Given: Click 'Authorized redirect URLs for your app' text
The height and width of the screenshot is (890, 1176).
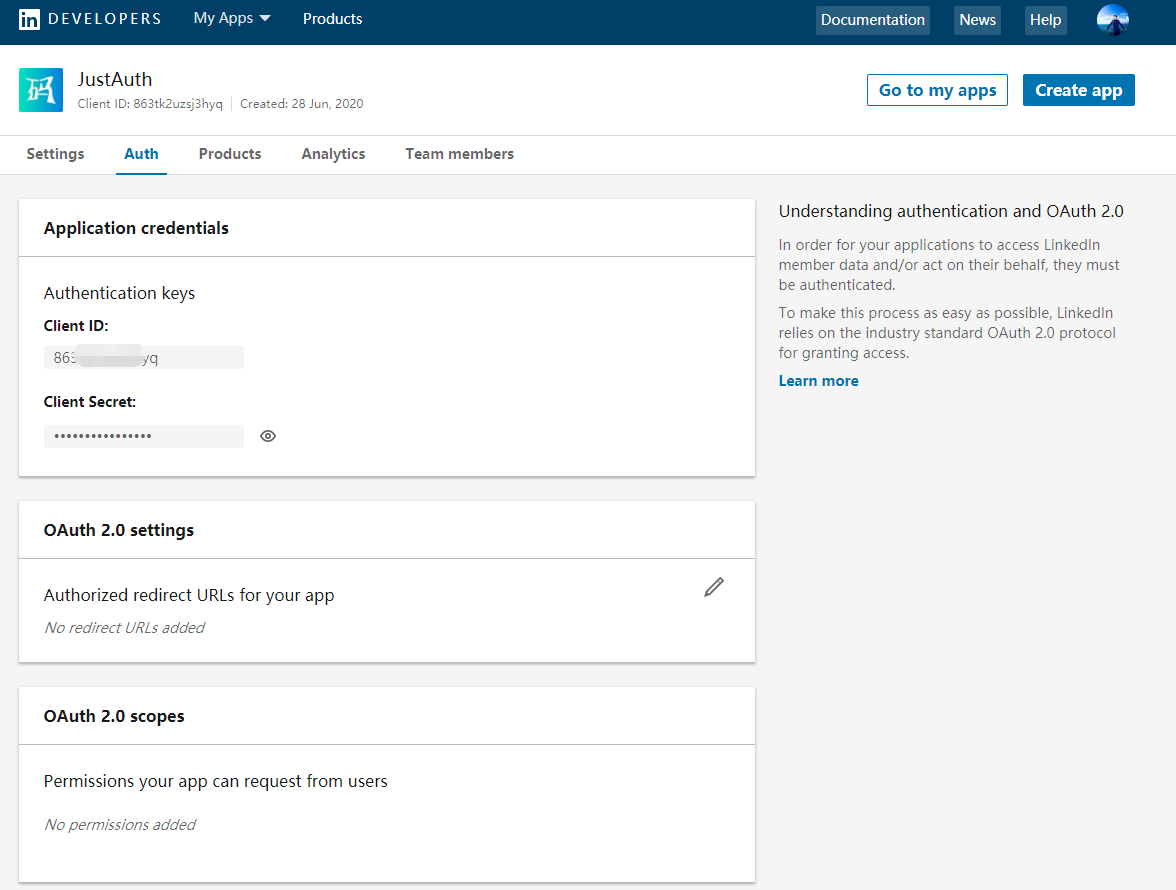Looking at the screenshot, I should coord(189,595).
